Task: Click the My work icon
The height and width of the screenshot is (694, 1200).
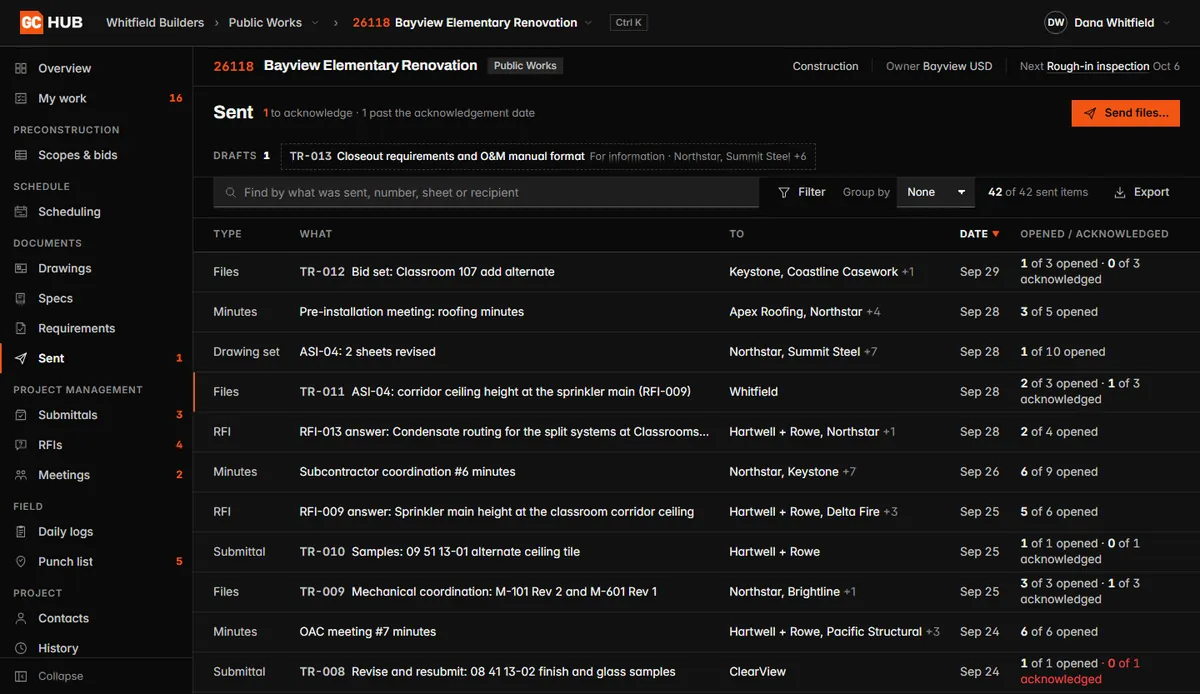Action: point(21,98)
